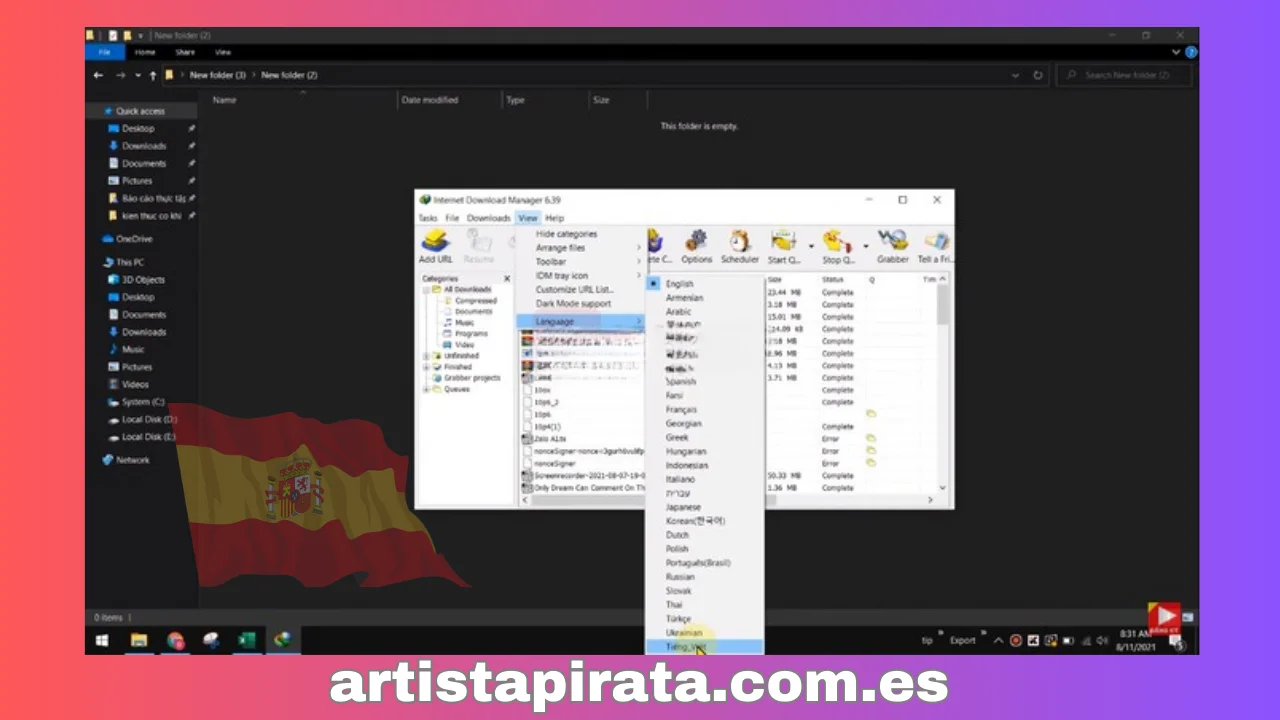
Task: Open Music folder under This PC
Action: tap(133, 349)
